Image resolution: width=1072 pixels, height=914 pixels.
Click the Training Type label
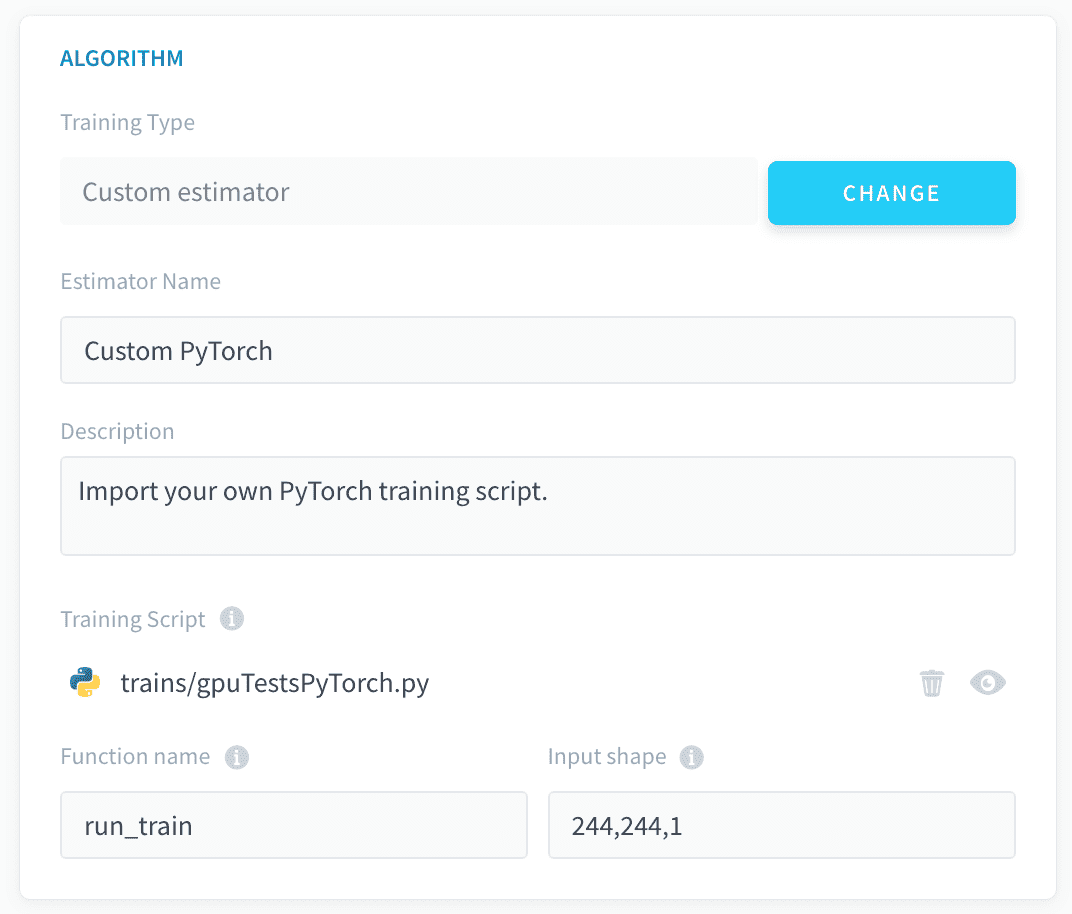click(x=128, y=123)
